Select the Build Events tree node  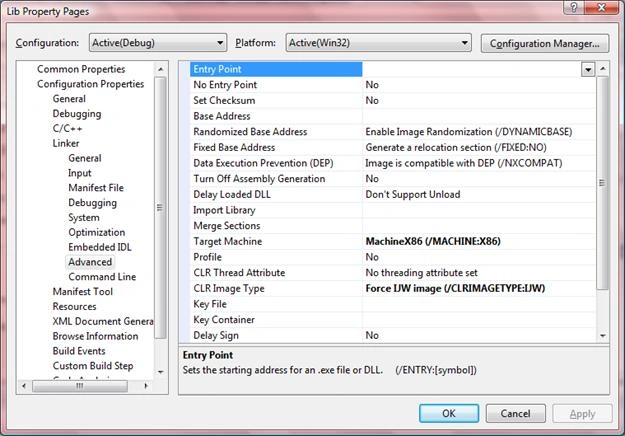[79, 351]
